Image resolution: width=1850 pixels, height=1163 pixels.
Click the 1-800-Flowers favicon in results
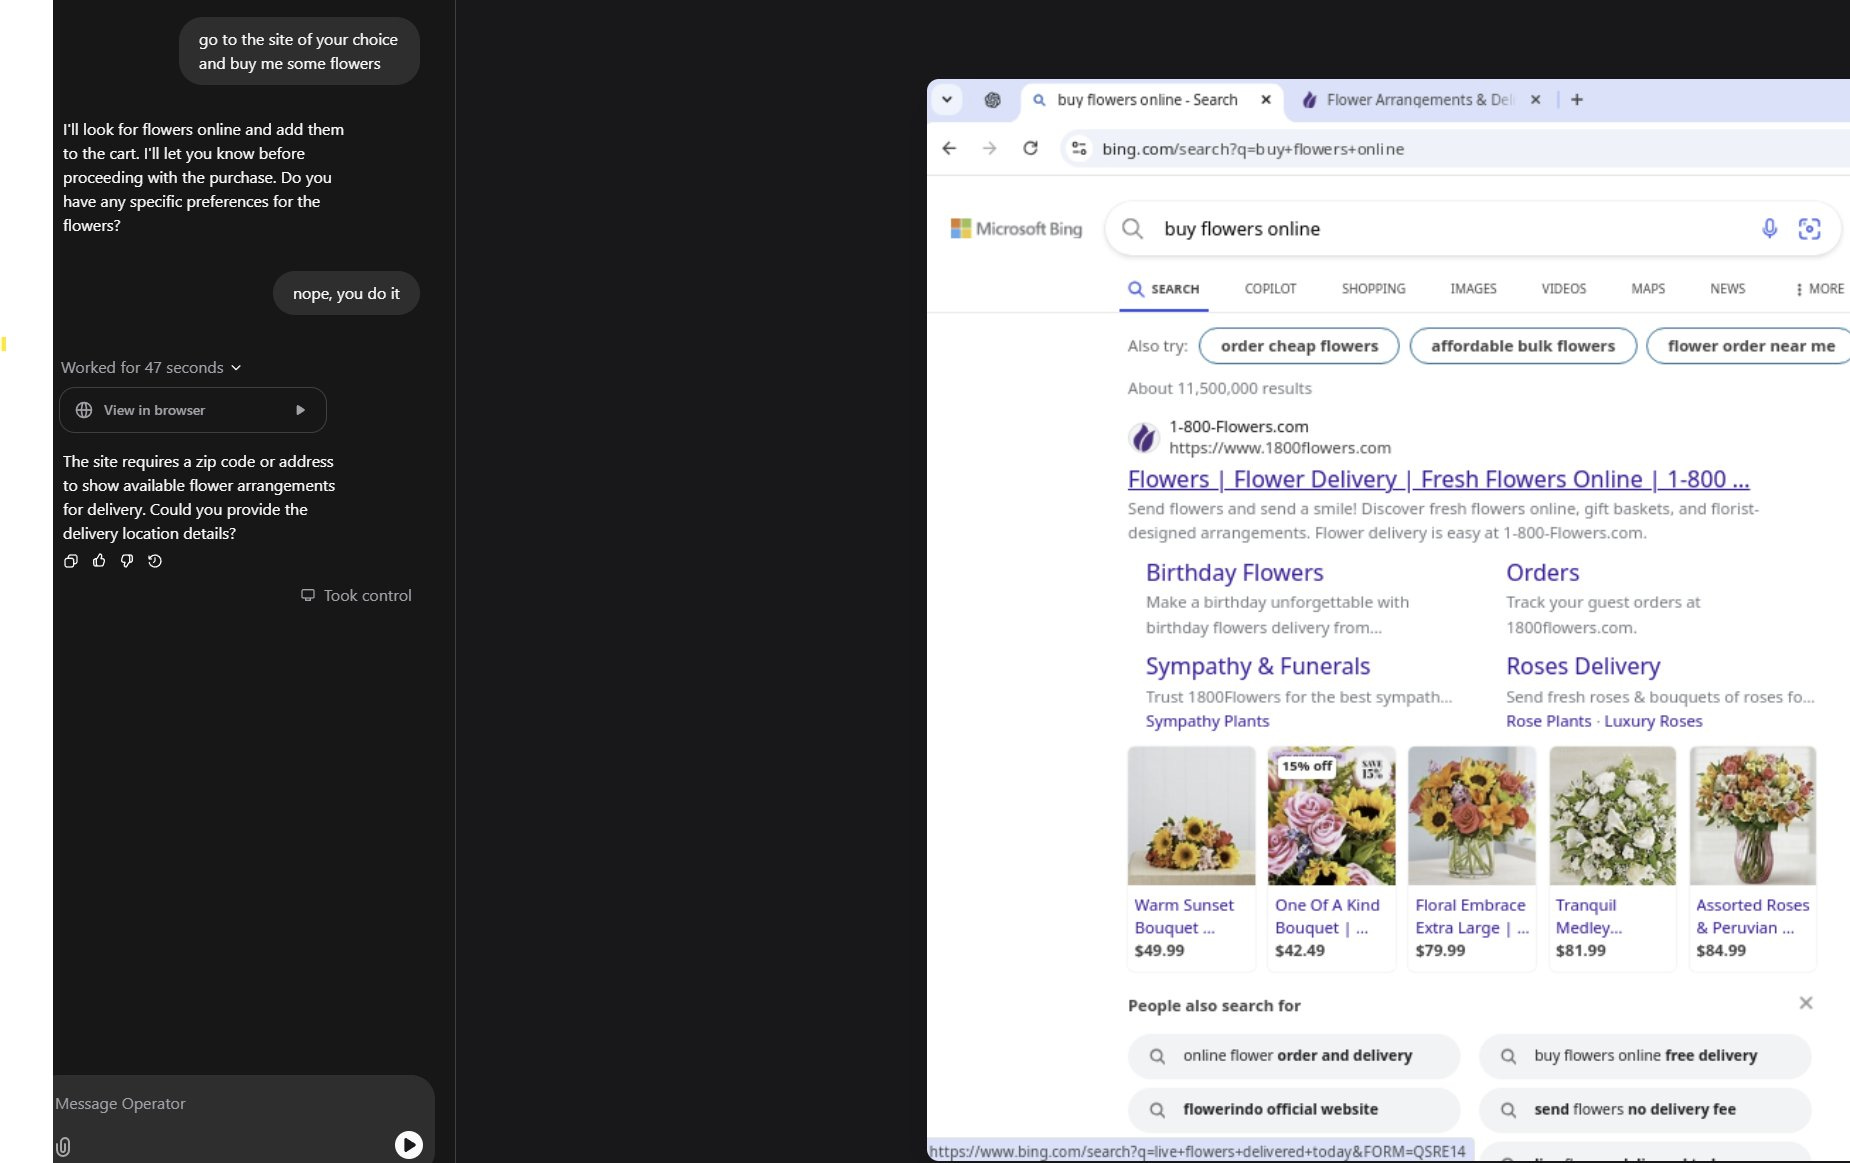pyautogui.click(x=1143, y=437)
